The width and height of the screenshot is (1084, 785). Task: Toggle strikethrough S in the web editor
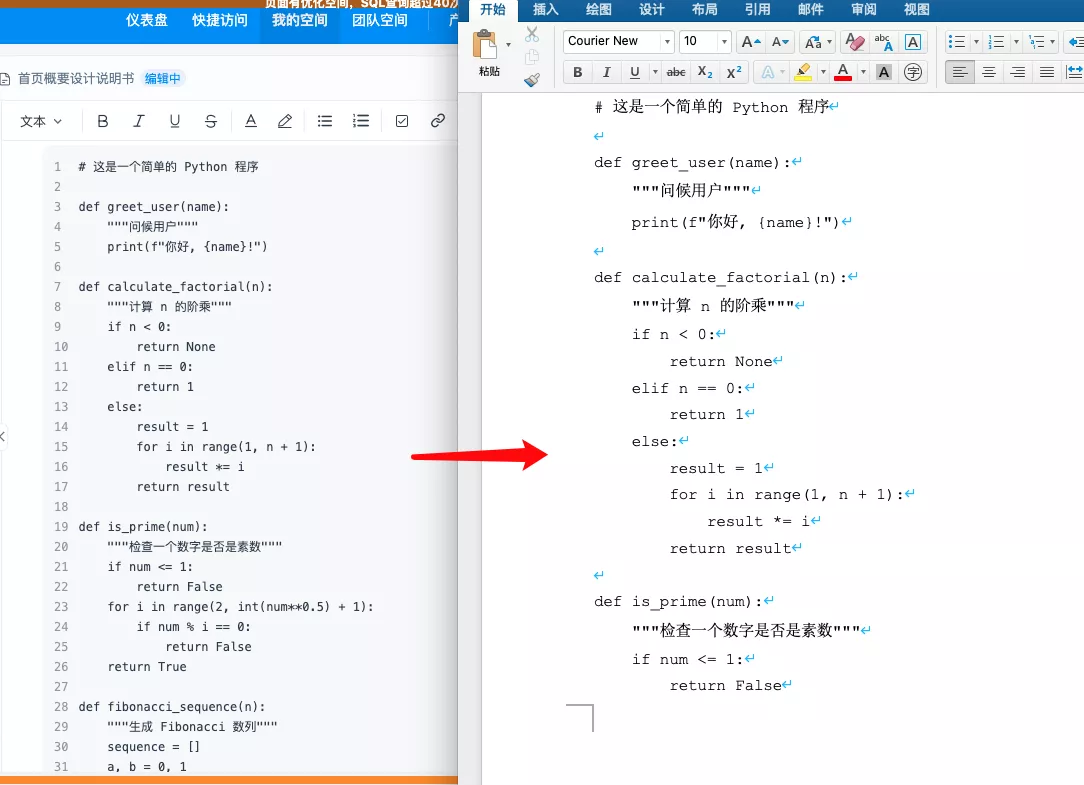pyautogui.click(x=211, y=121)
